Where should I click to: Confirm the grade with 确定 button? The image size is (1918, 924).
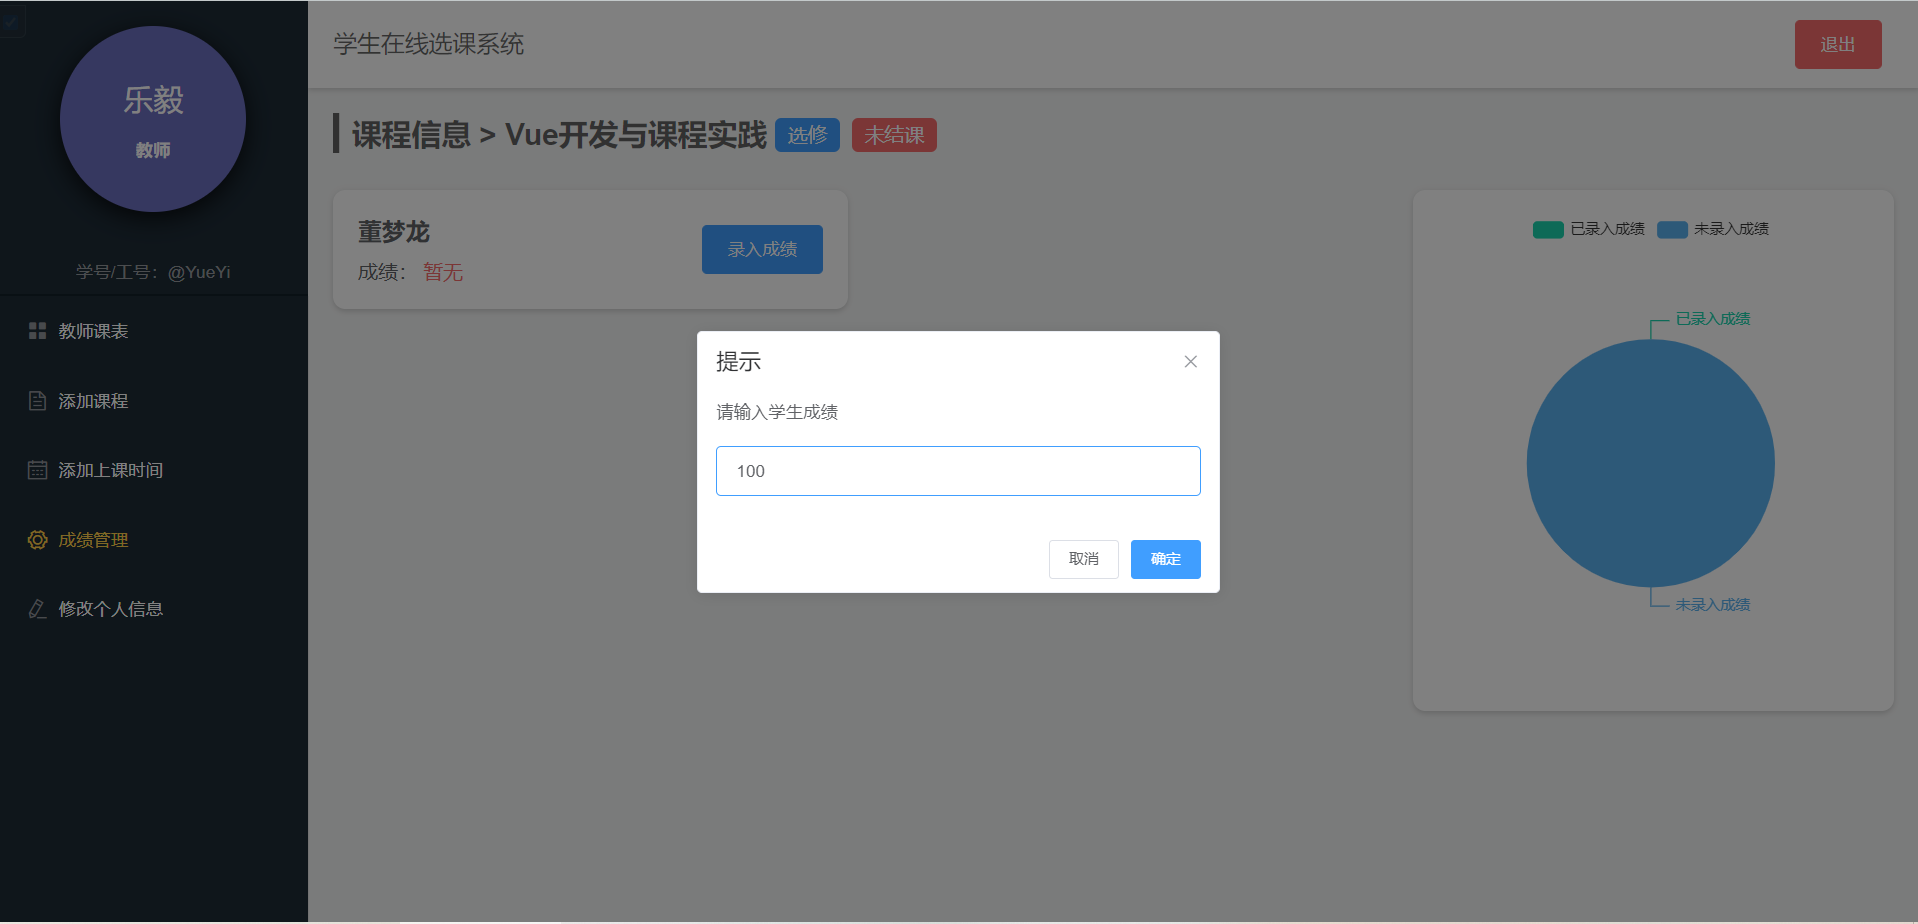coord(1165,559)
